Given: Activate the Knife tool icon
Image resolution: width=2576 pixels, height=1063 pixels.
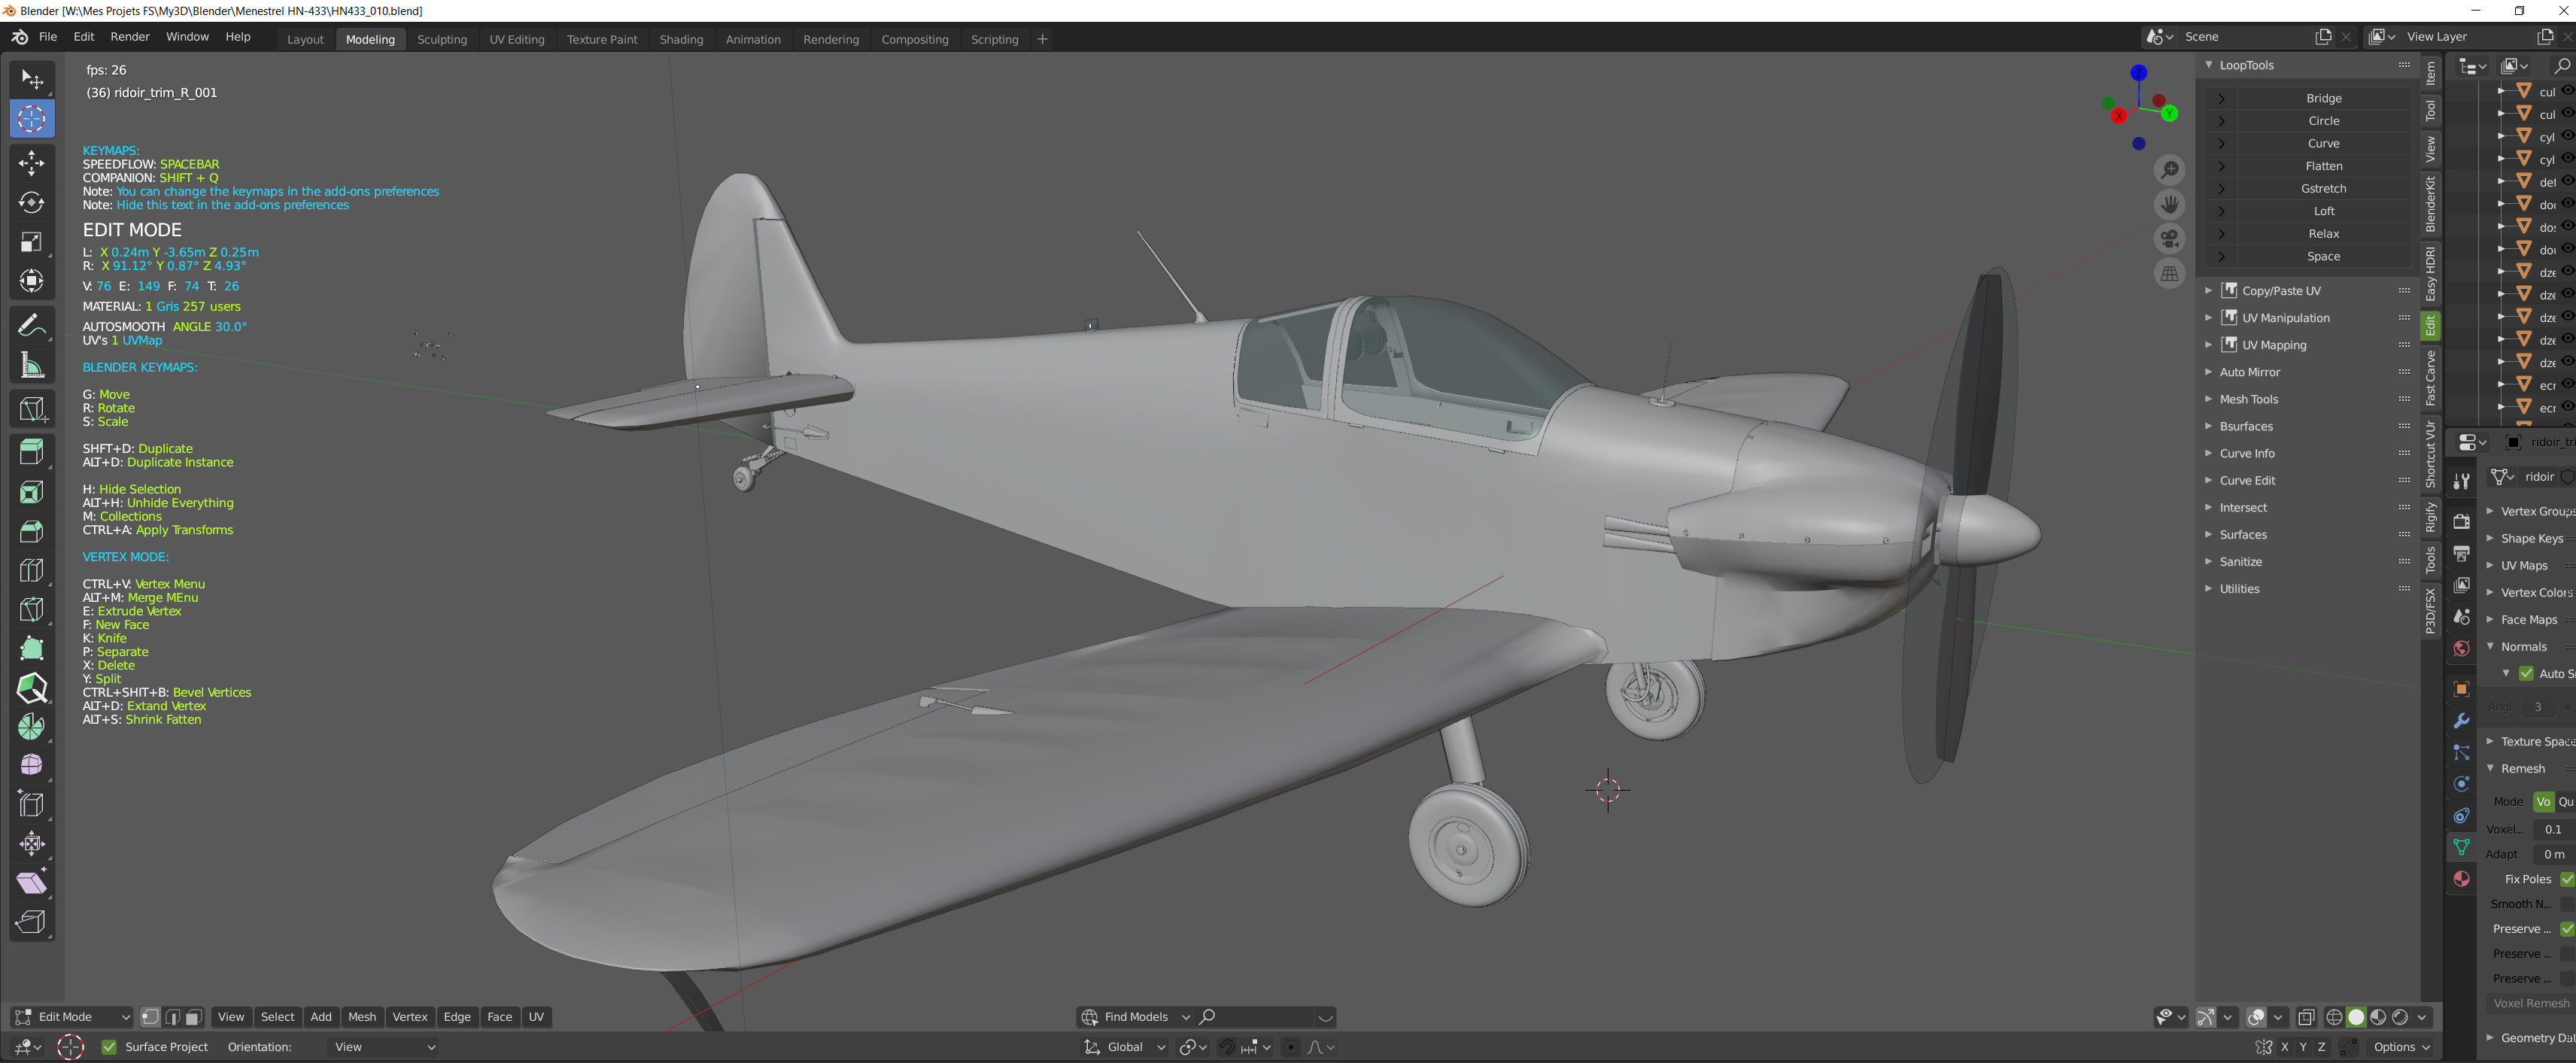Looking at the screenshot, I should (31, 608).
